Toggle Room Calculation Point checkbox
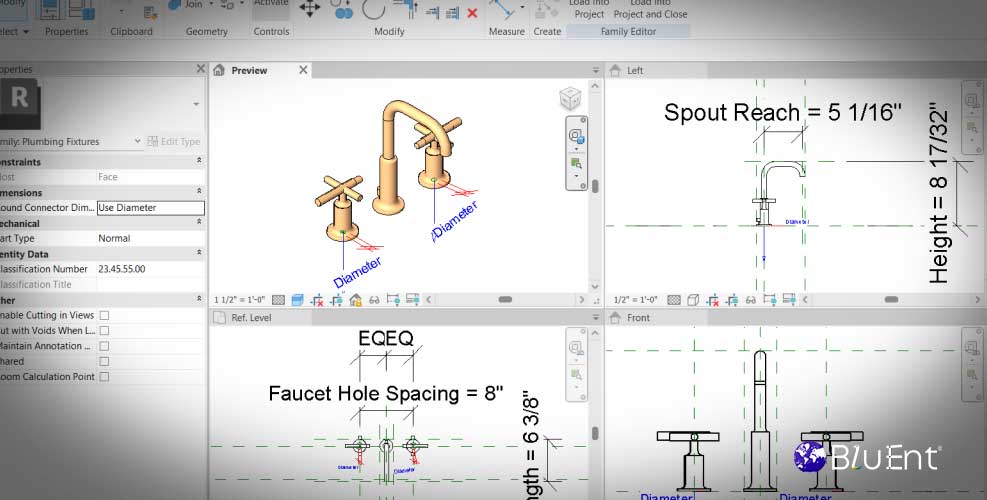987x500 pixels. 104,377
